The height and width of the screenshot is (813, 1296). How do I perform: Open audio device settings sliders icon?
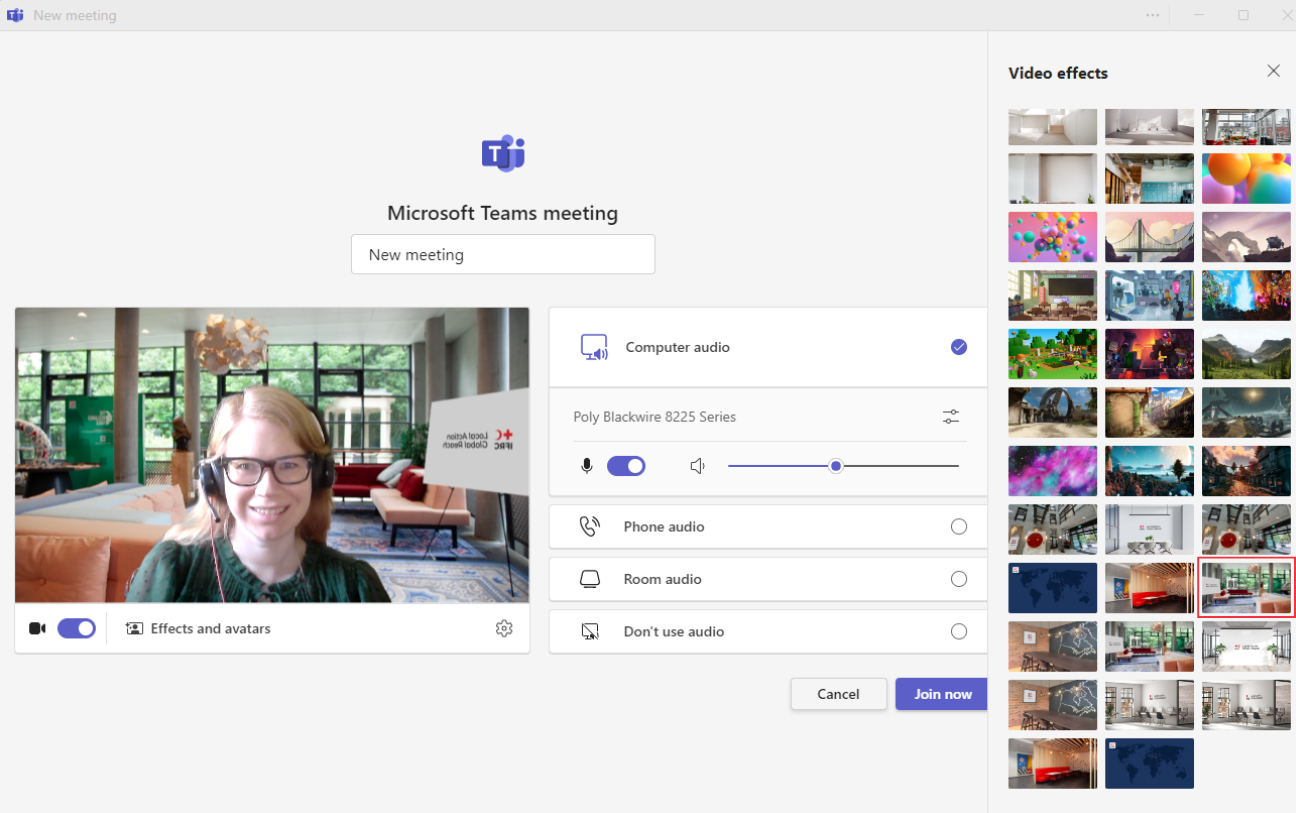pyautogui.click(x=950, y=417)
